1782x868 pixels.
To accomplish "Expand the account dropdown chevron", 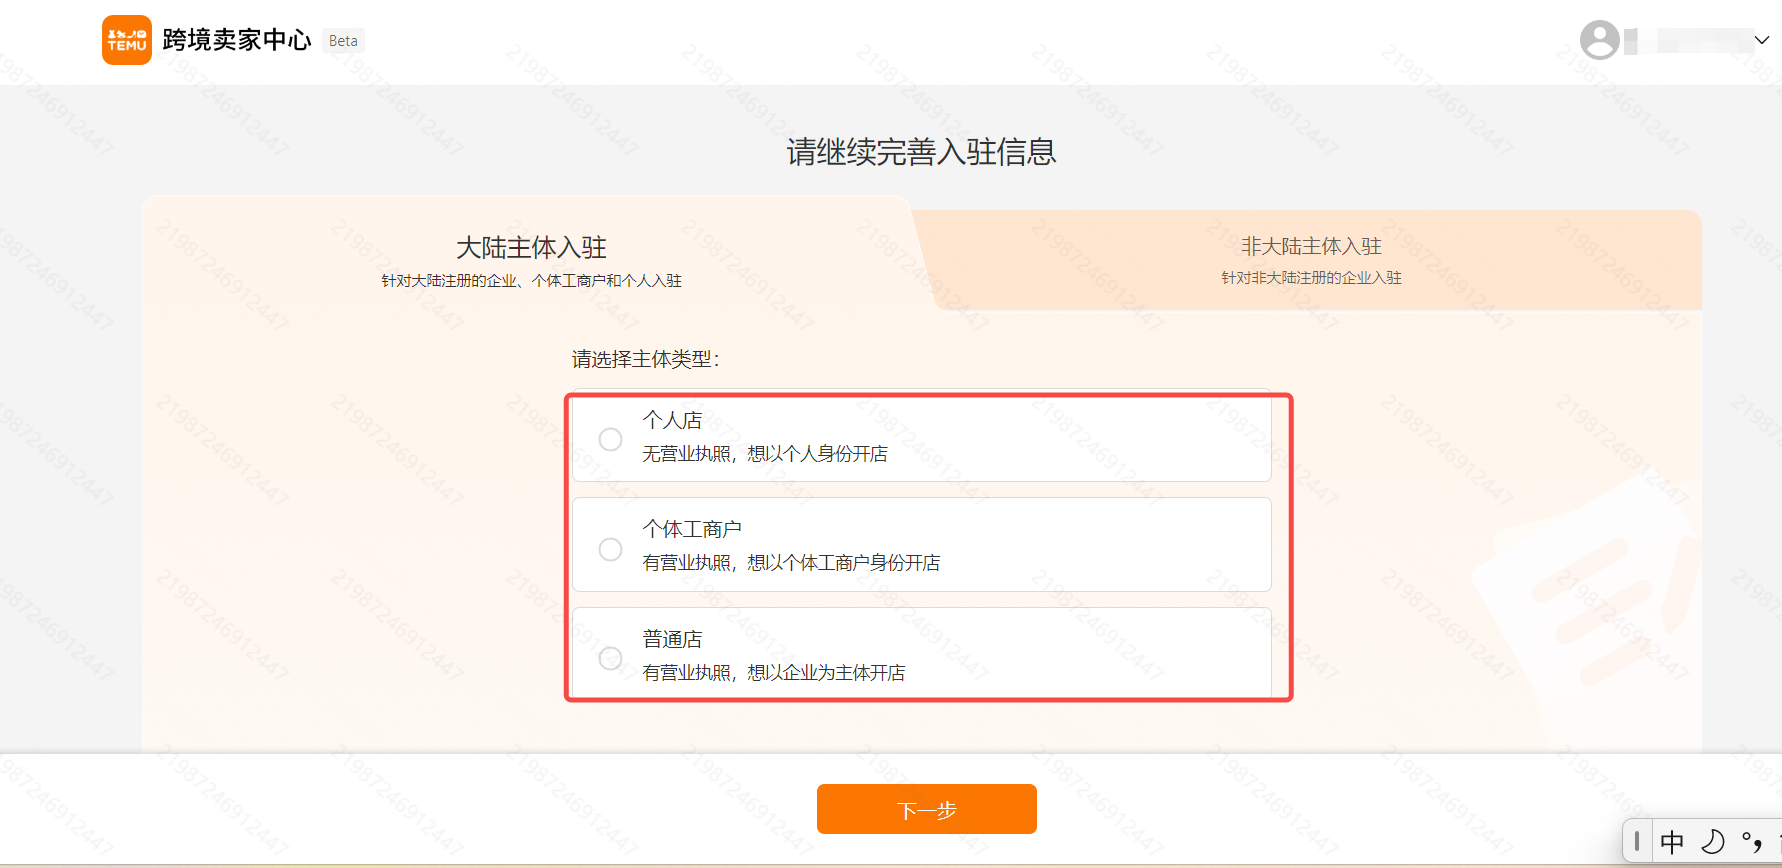I will (1761, 40).
